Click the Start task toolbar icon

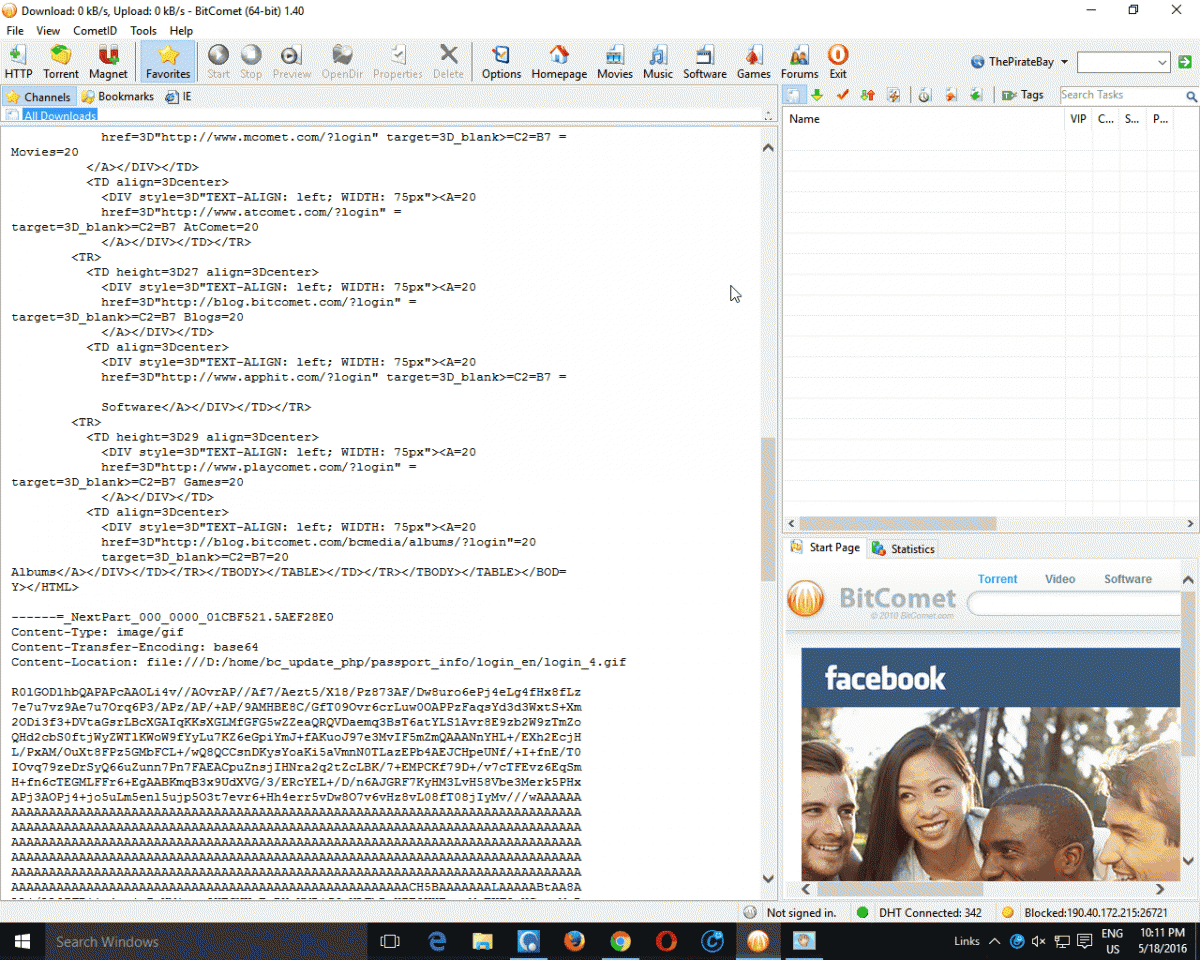[x=218, y=62]
